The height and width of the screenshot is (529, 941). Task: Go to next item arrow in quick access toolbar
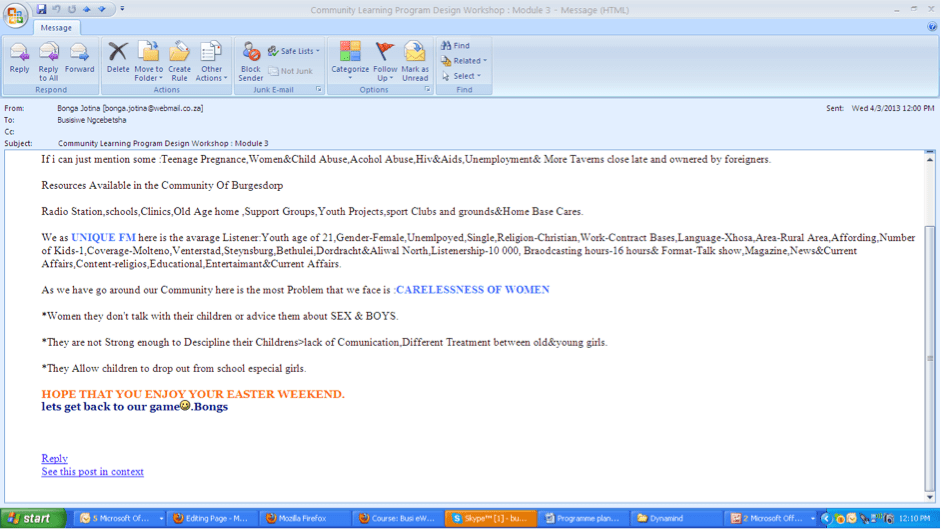(x=101, y=9)
